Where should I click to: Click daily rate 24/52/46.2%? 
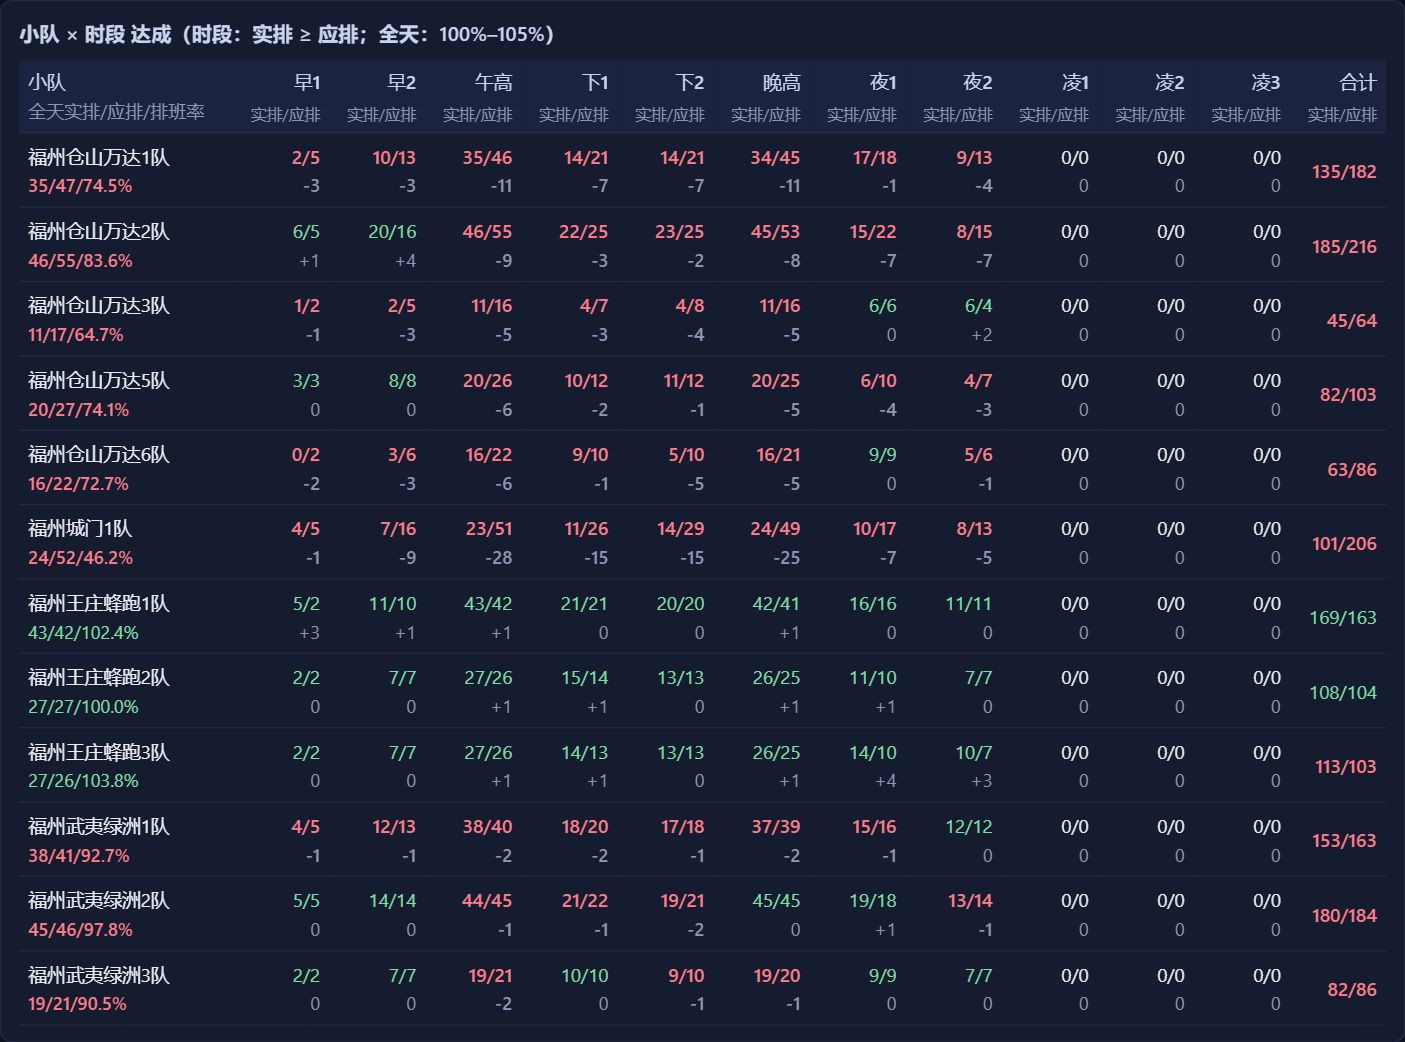(80, 558)
